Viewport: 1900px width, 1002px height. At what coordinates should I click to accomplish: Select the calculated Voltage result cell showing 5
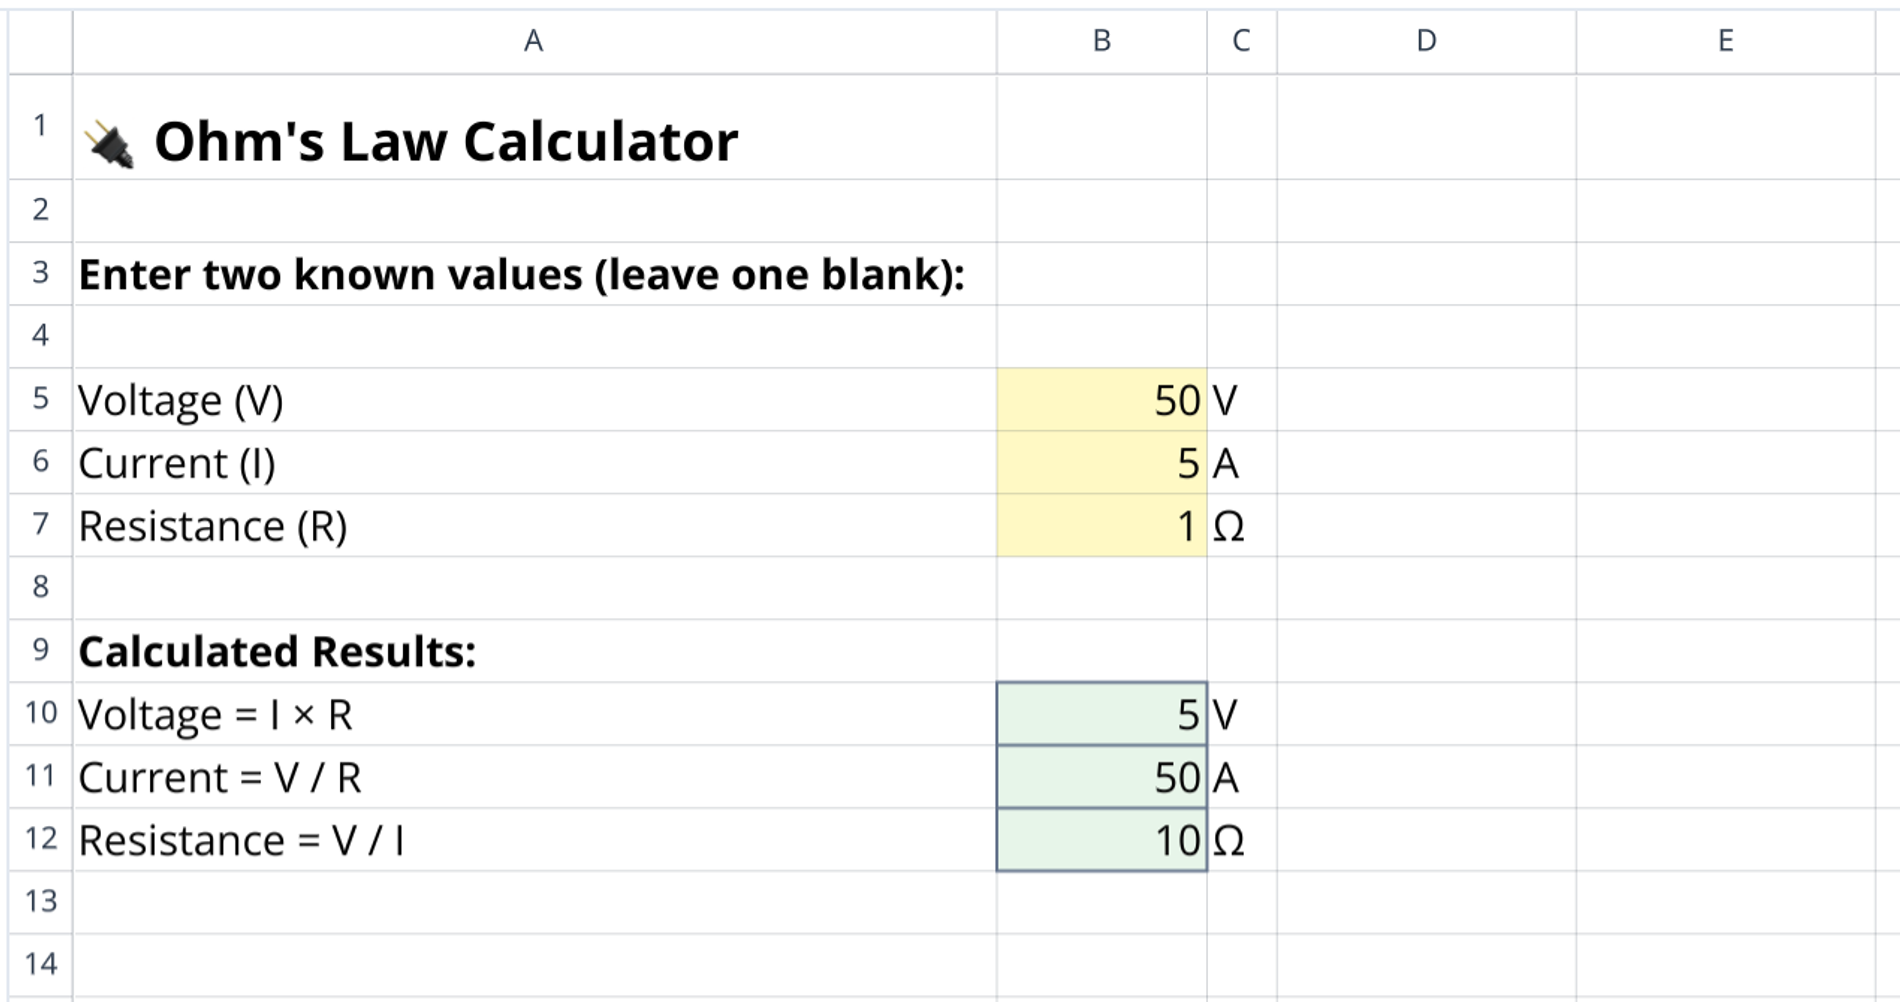pos(1100,714)
